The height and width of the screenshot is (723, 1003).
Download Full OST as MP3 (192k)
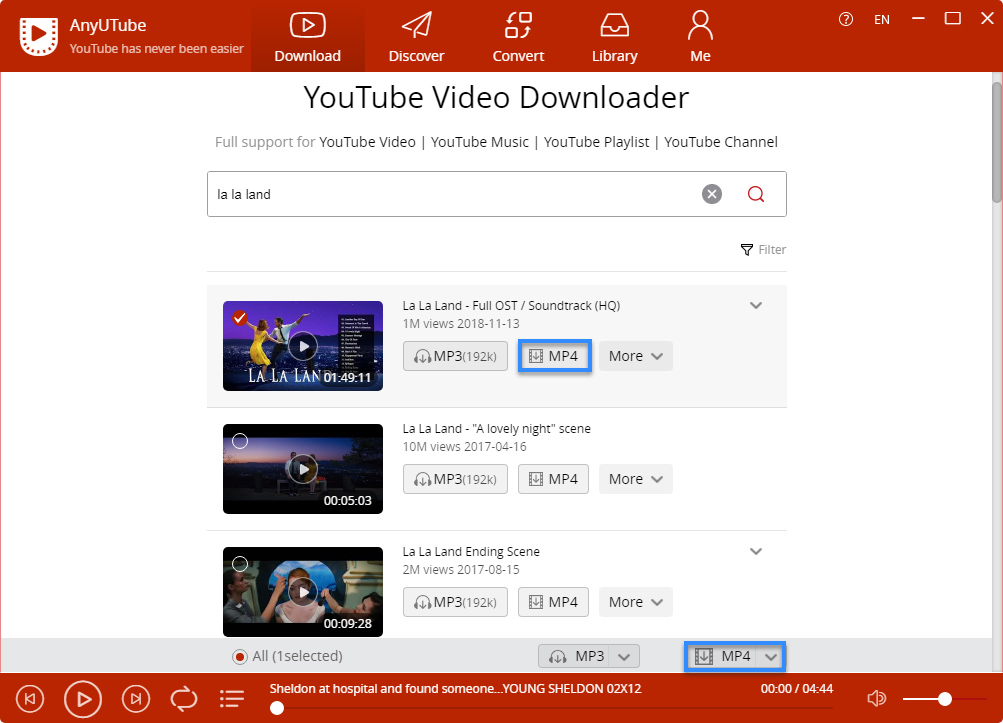[x=455, y=356]
